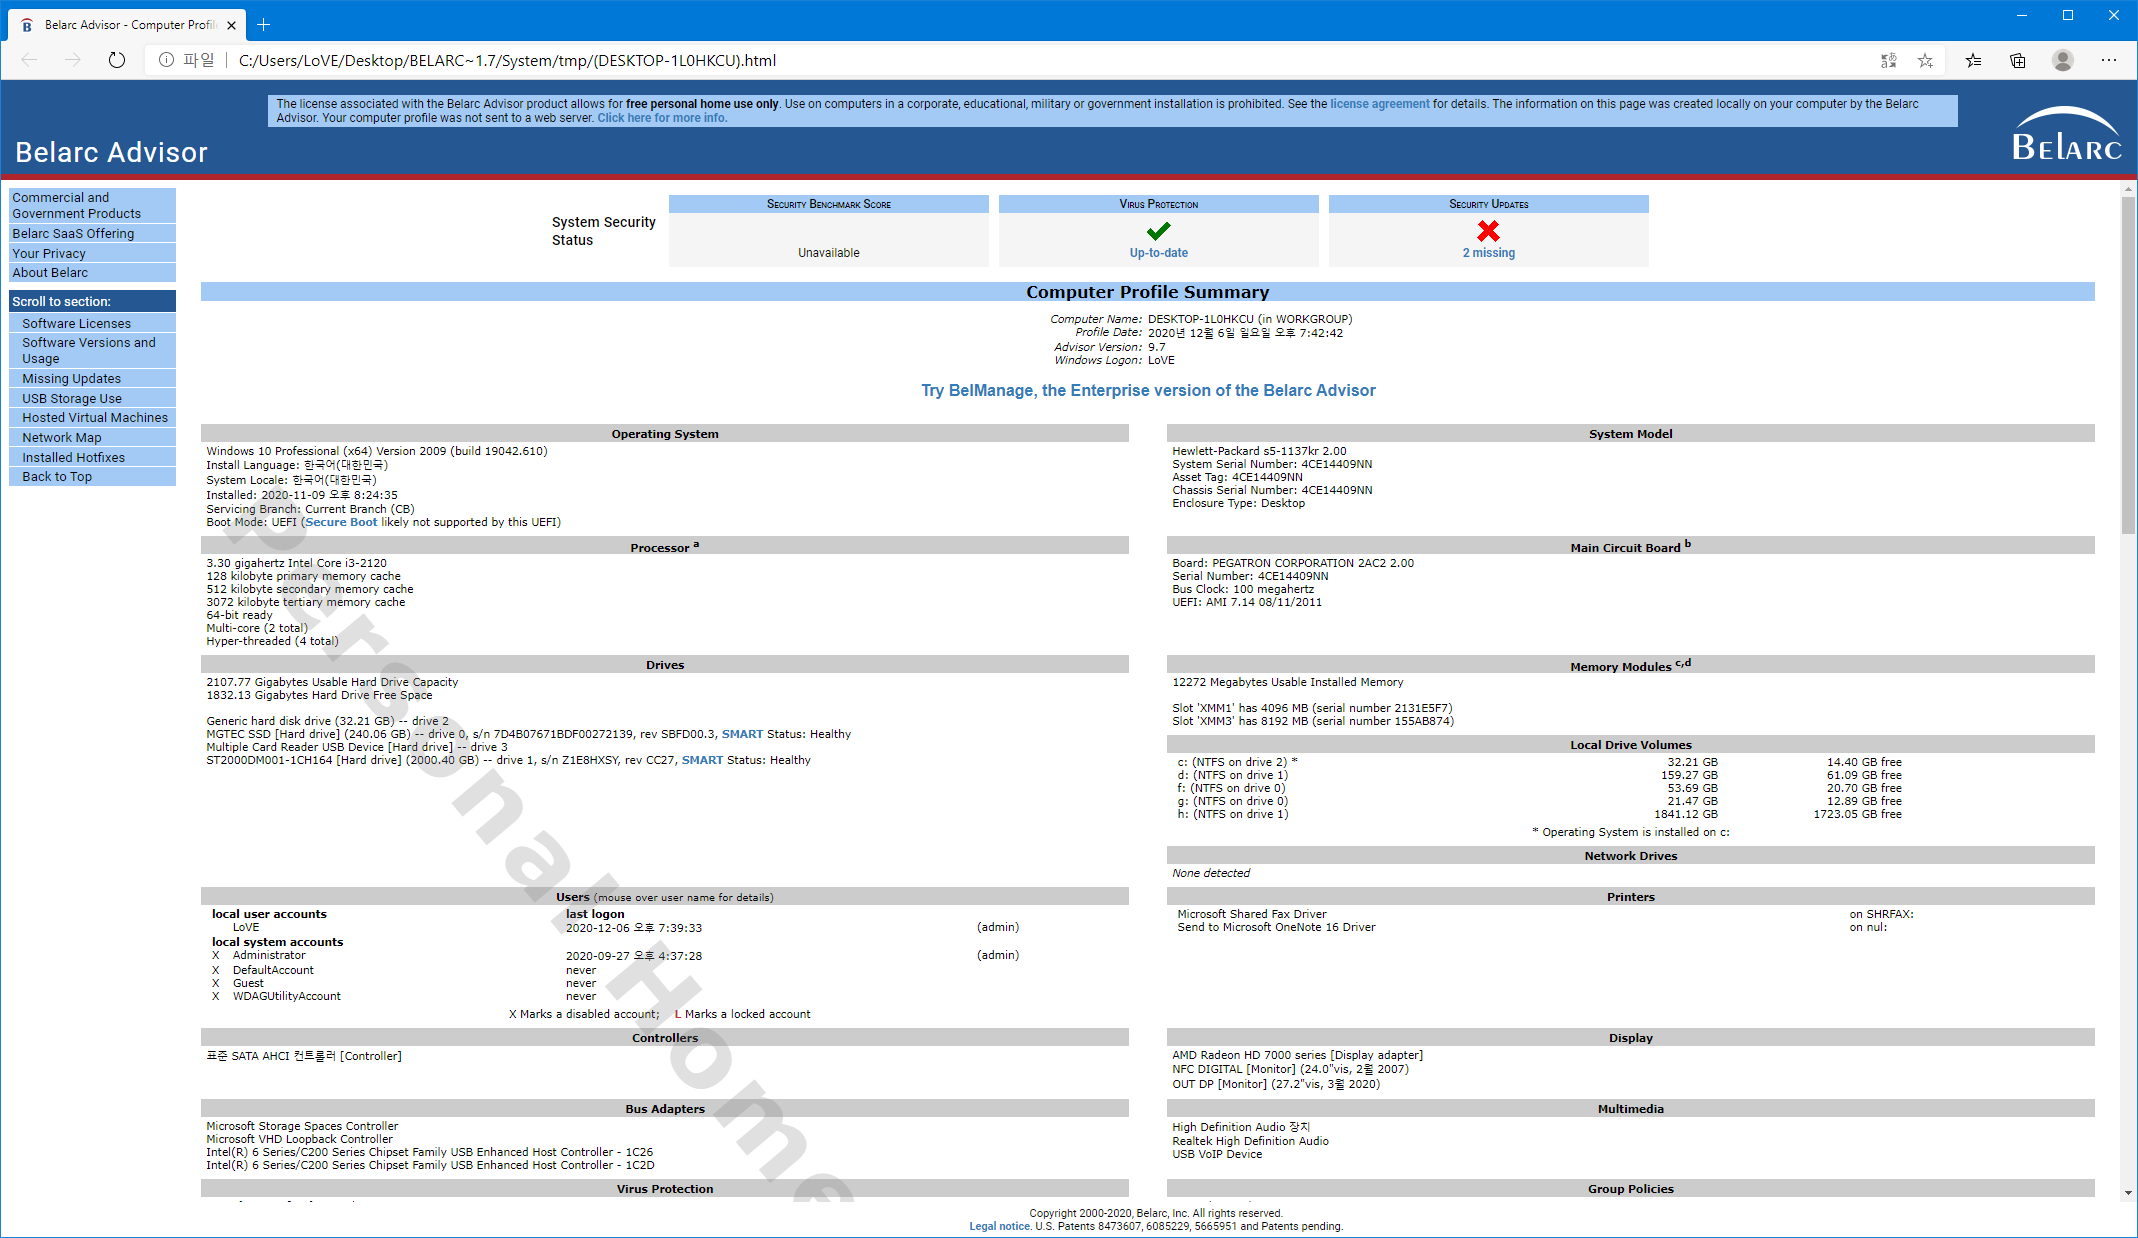Click the add to favorites star icon
The width and height of the screenshot is (2138, 1238).
pyautogui.click(x=1925, y=60)
